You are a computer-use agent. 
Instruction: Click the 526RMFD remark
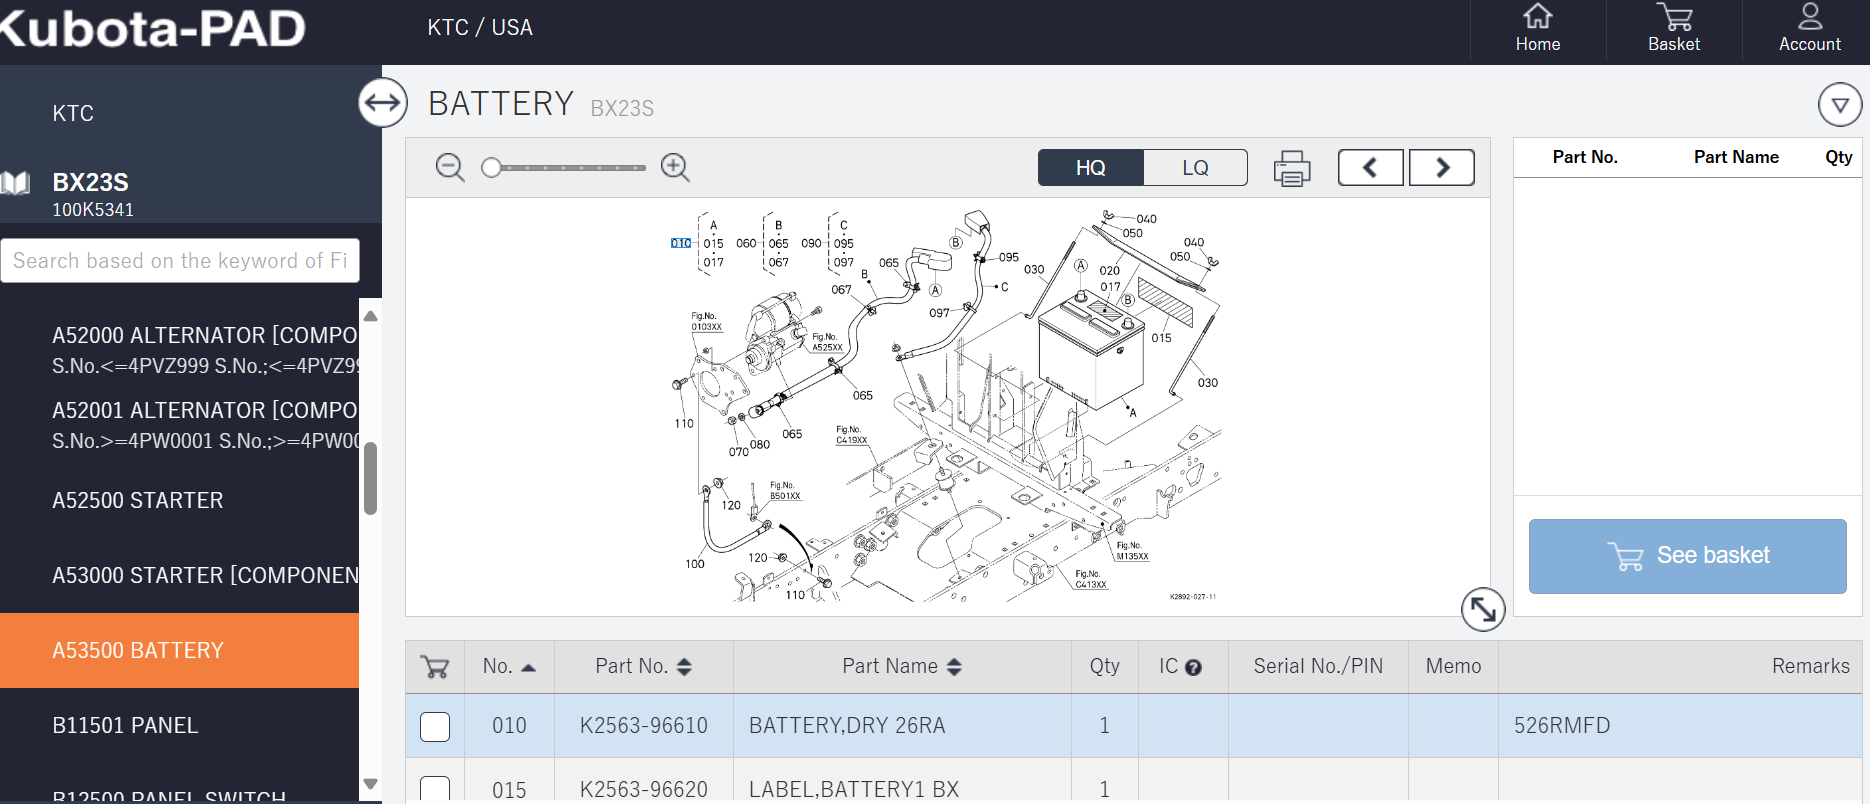(x=1562, y=726)
